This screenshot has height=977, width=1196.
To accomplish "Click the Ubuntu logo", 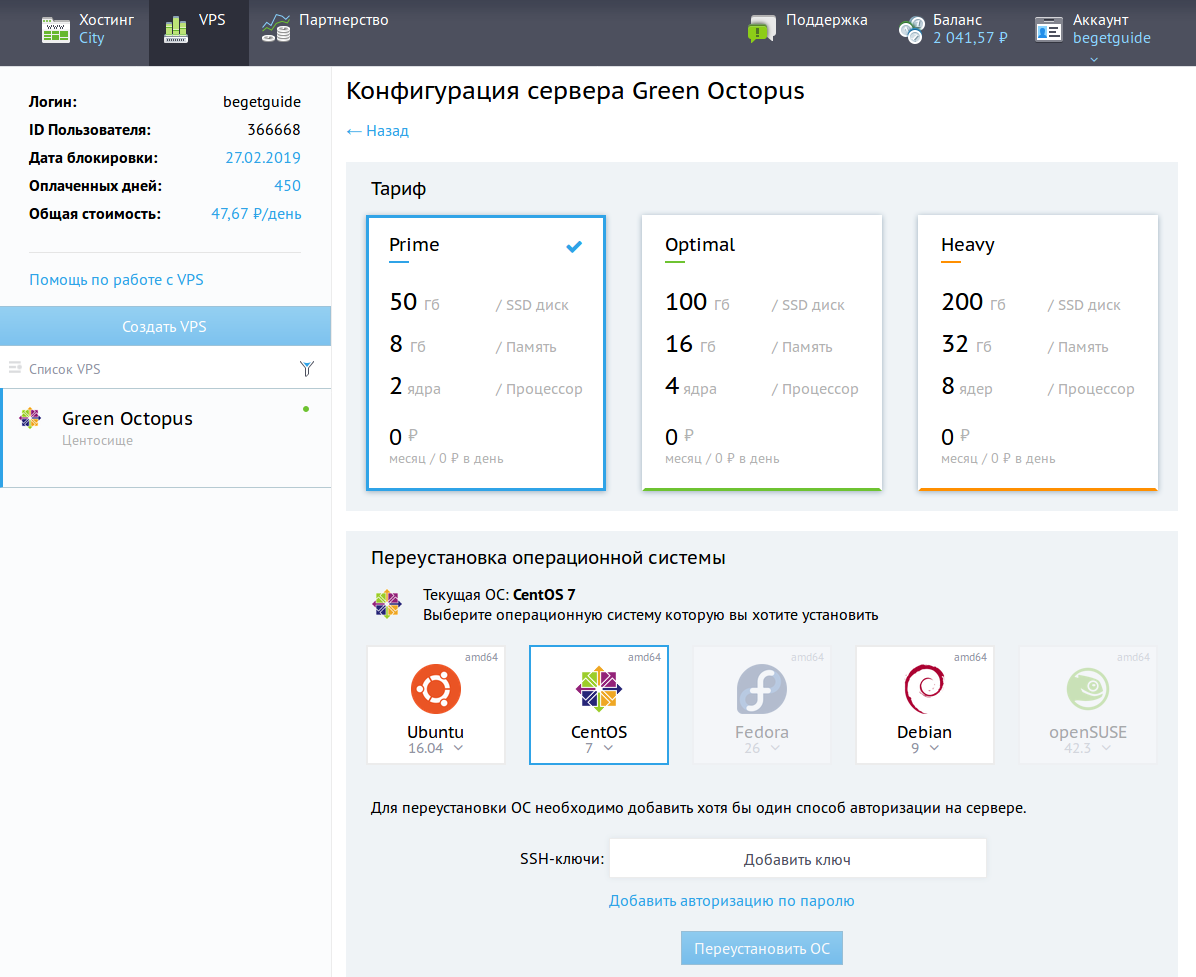I will 436,689.
